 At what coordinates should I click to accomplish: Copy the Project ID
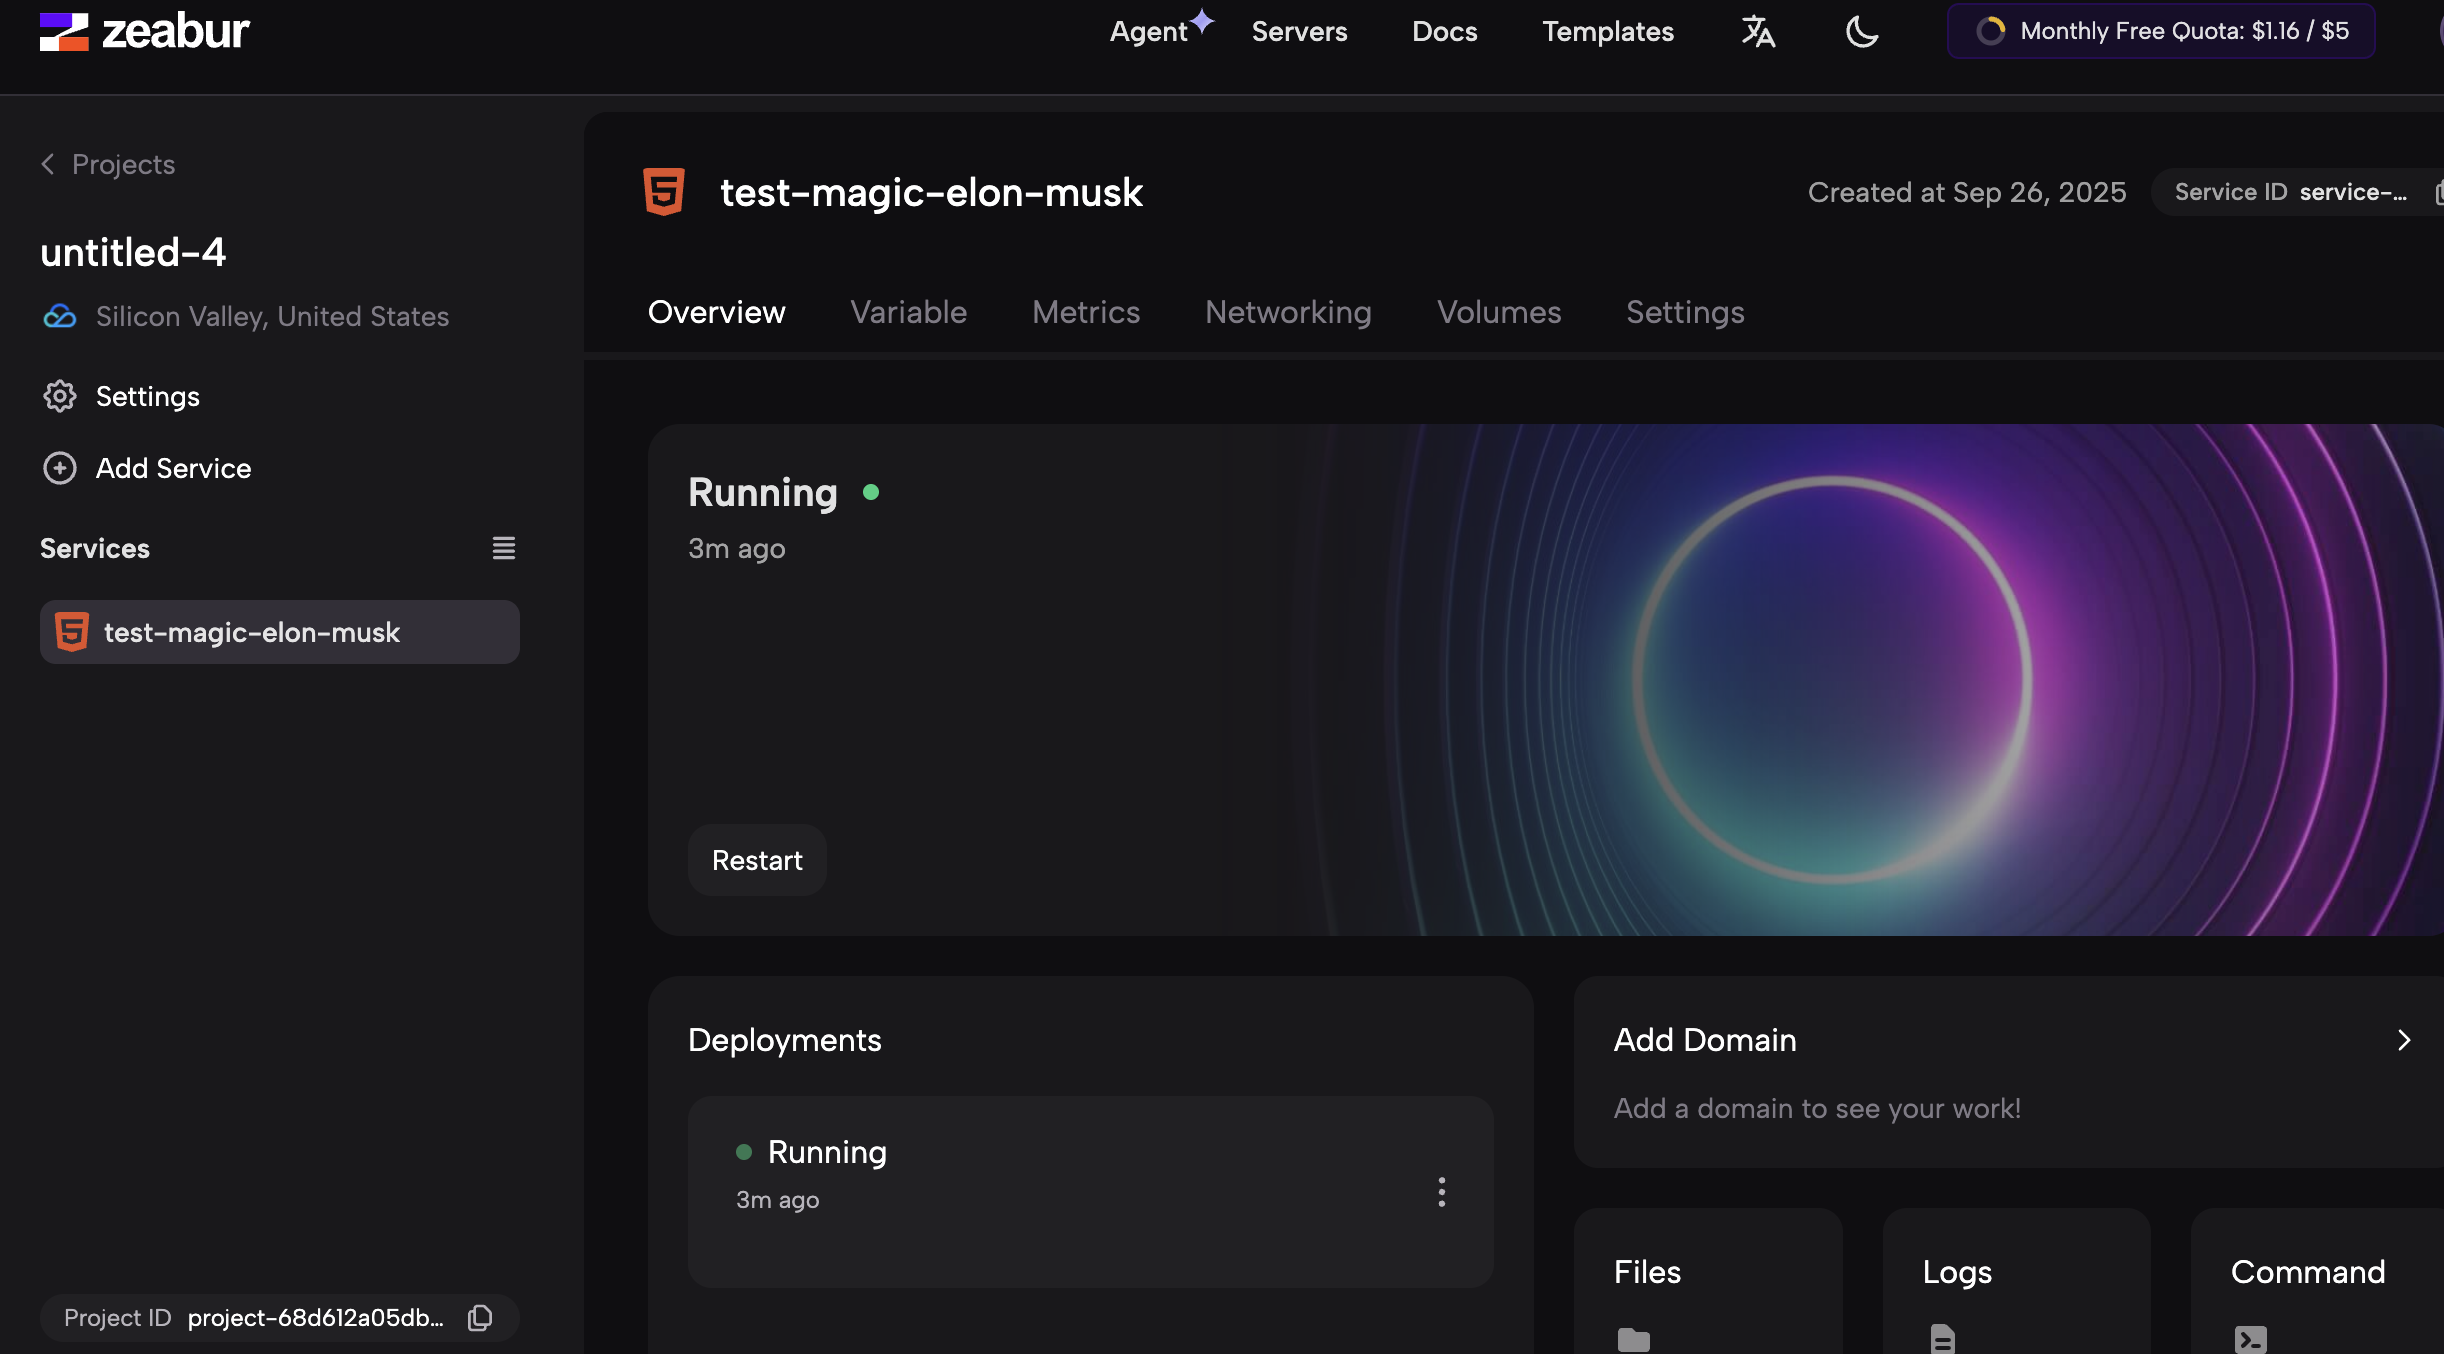pyautogui.click(x=480, y=1318)
